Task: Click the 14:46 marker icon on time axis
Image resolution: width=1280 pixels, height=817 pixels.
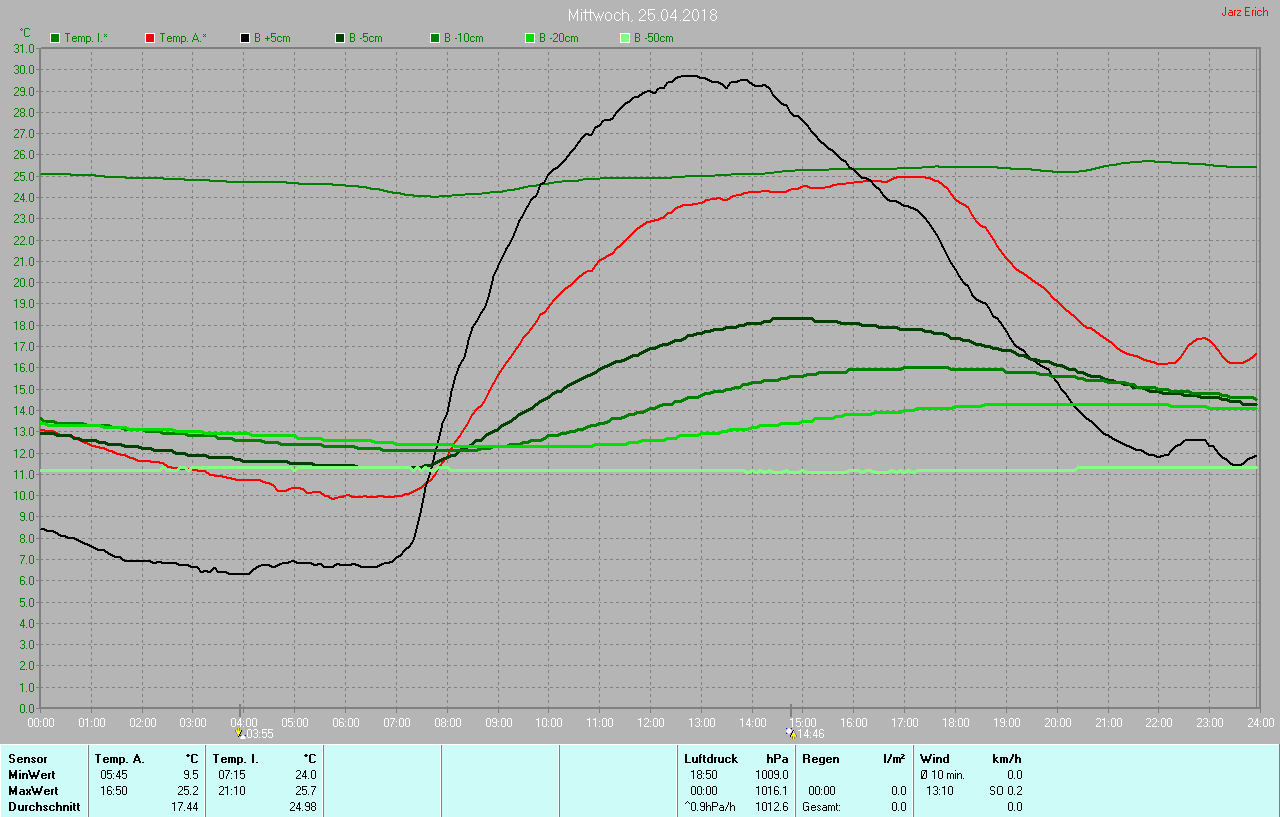Action: (790, 732)
